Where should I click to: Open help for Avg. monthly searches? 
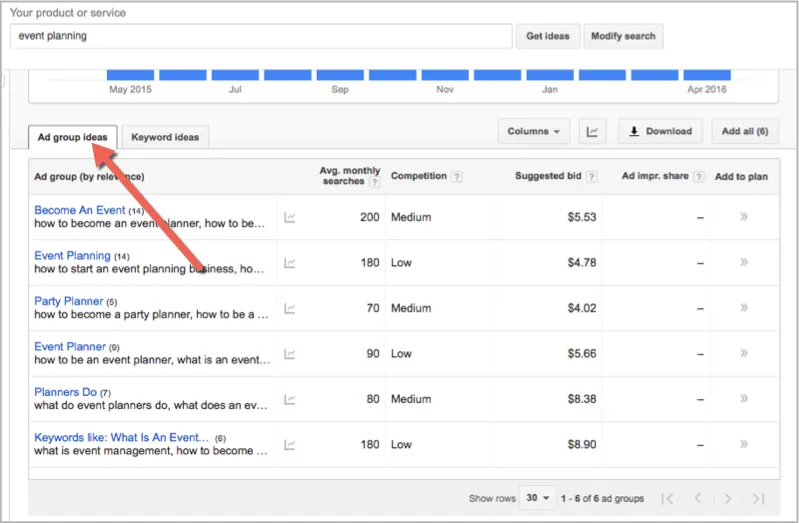[375, 182]
